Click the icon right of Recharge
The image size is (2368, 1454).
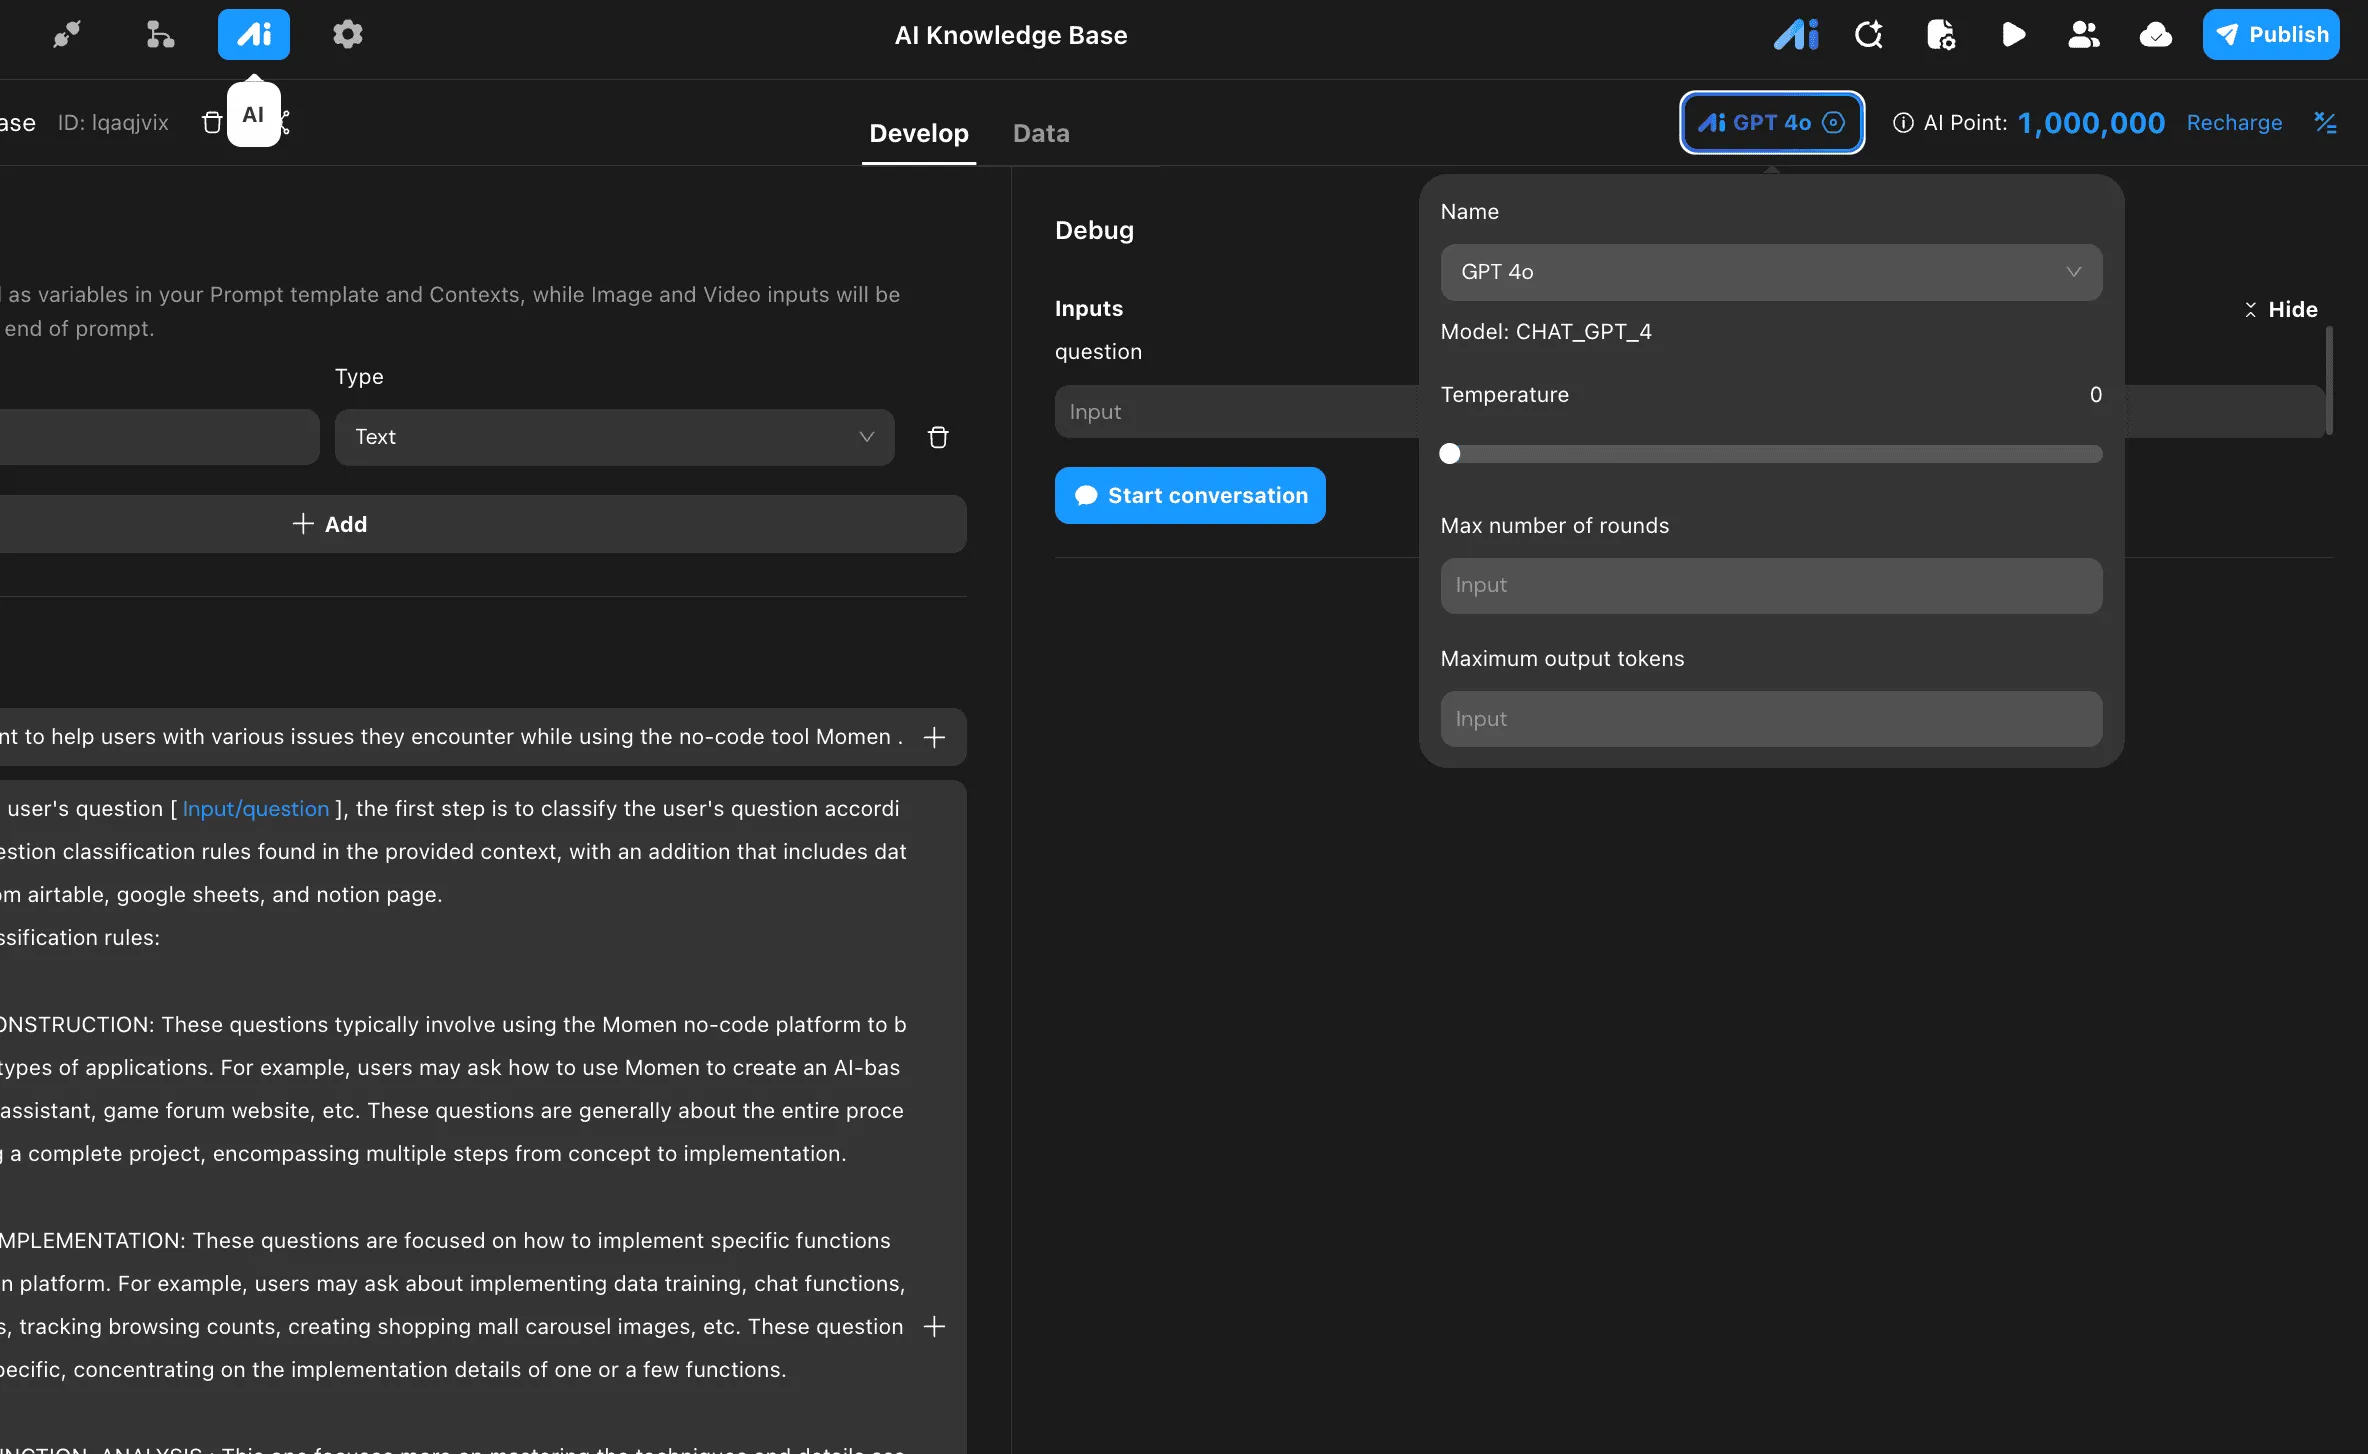(x=2326, y=122)
